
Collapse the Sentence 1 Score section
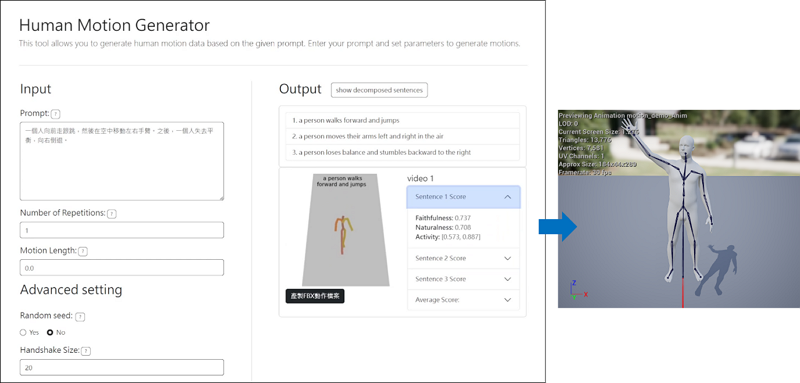[463, 197]
